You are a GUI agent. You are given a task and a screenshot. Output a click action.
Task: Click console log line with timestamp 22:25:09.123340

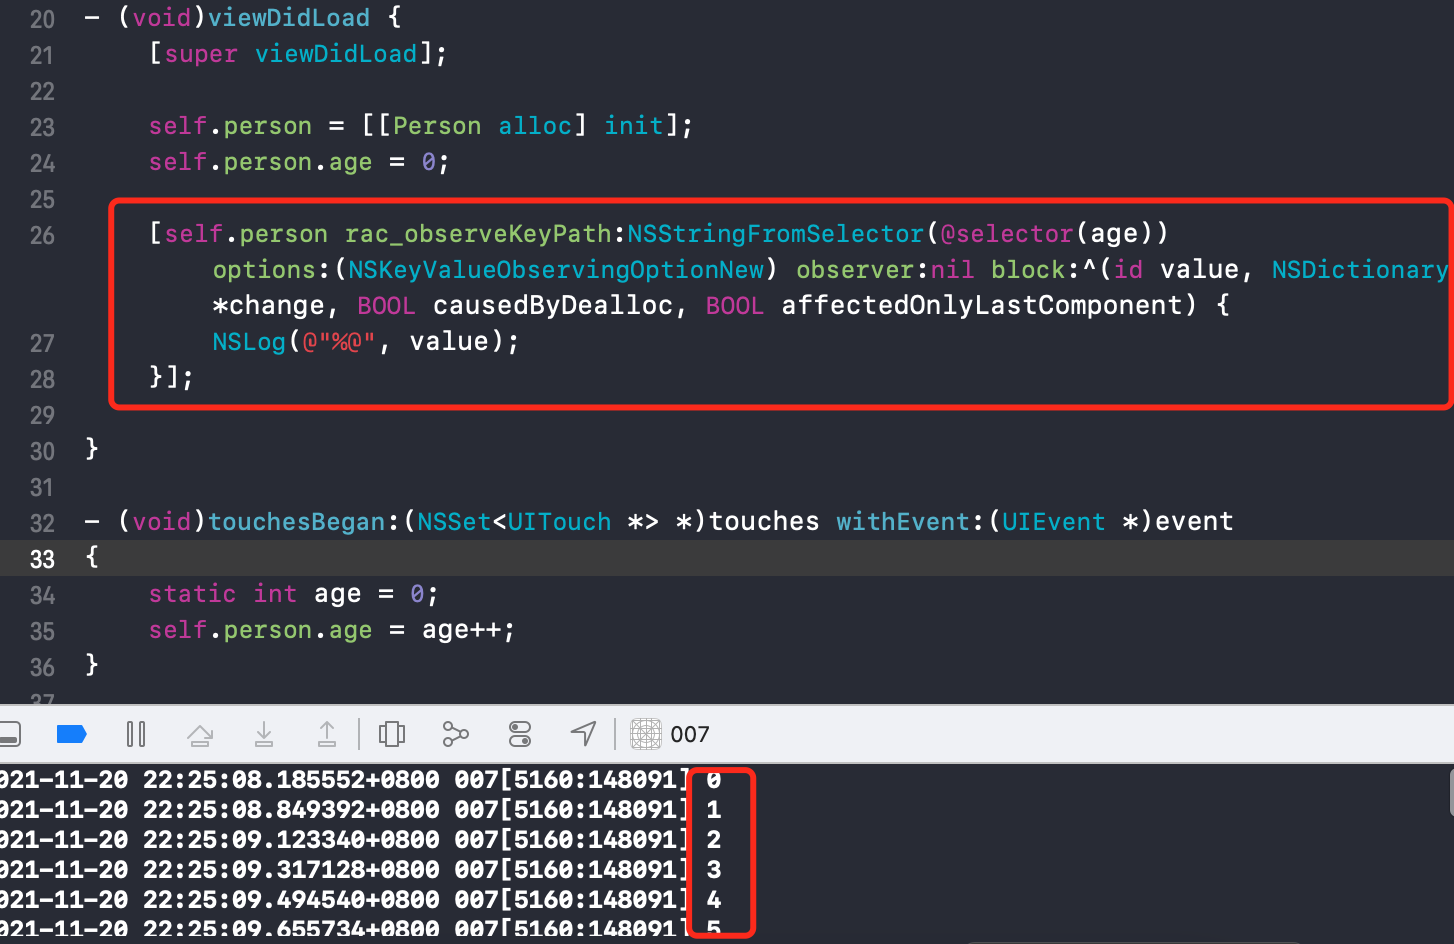click(360, 840)
